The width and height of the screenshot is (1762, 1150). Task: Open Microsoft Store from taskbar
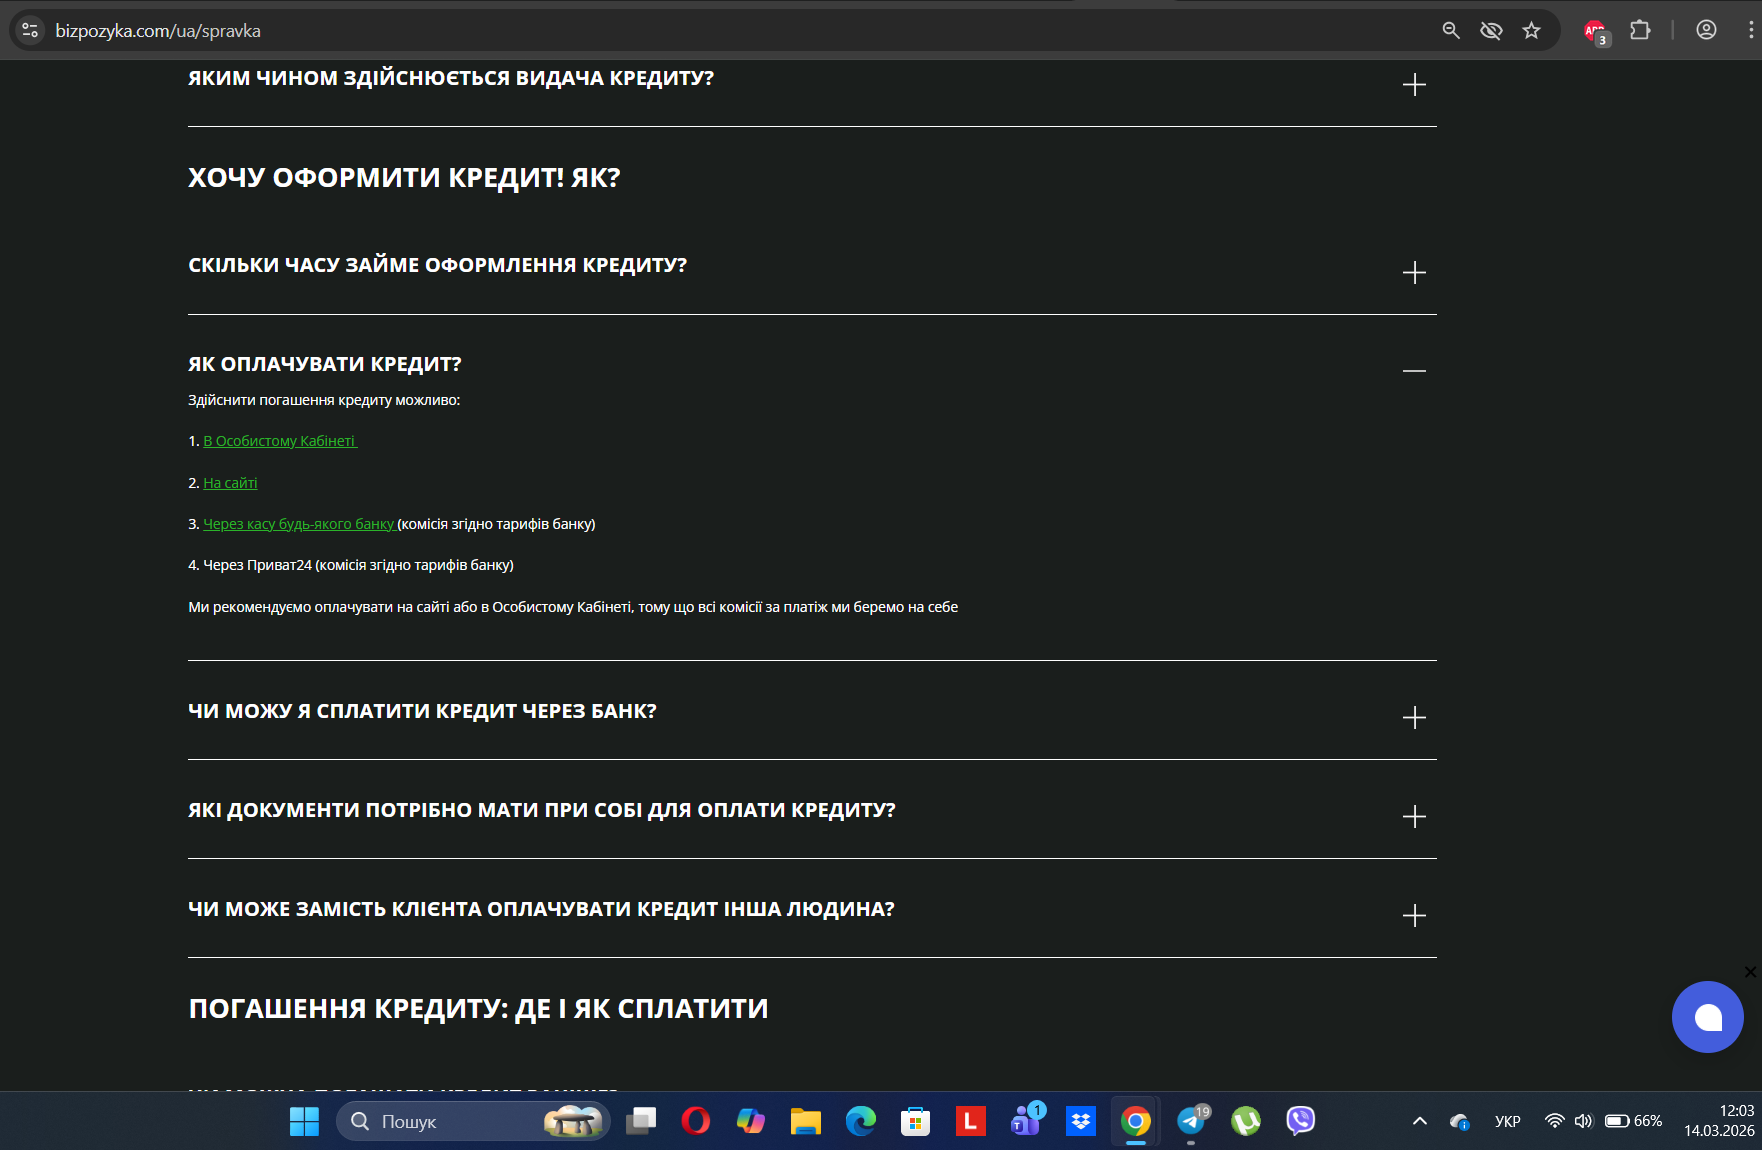[x=916, y=1122]
